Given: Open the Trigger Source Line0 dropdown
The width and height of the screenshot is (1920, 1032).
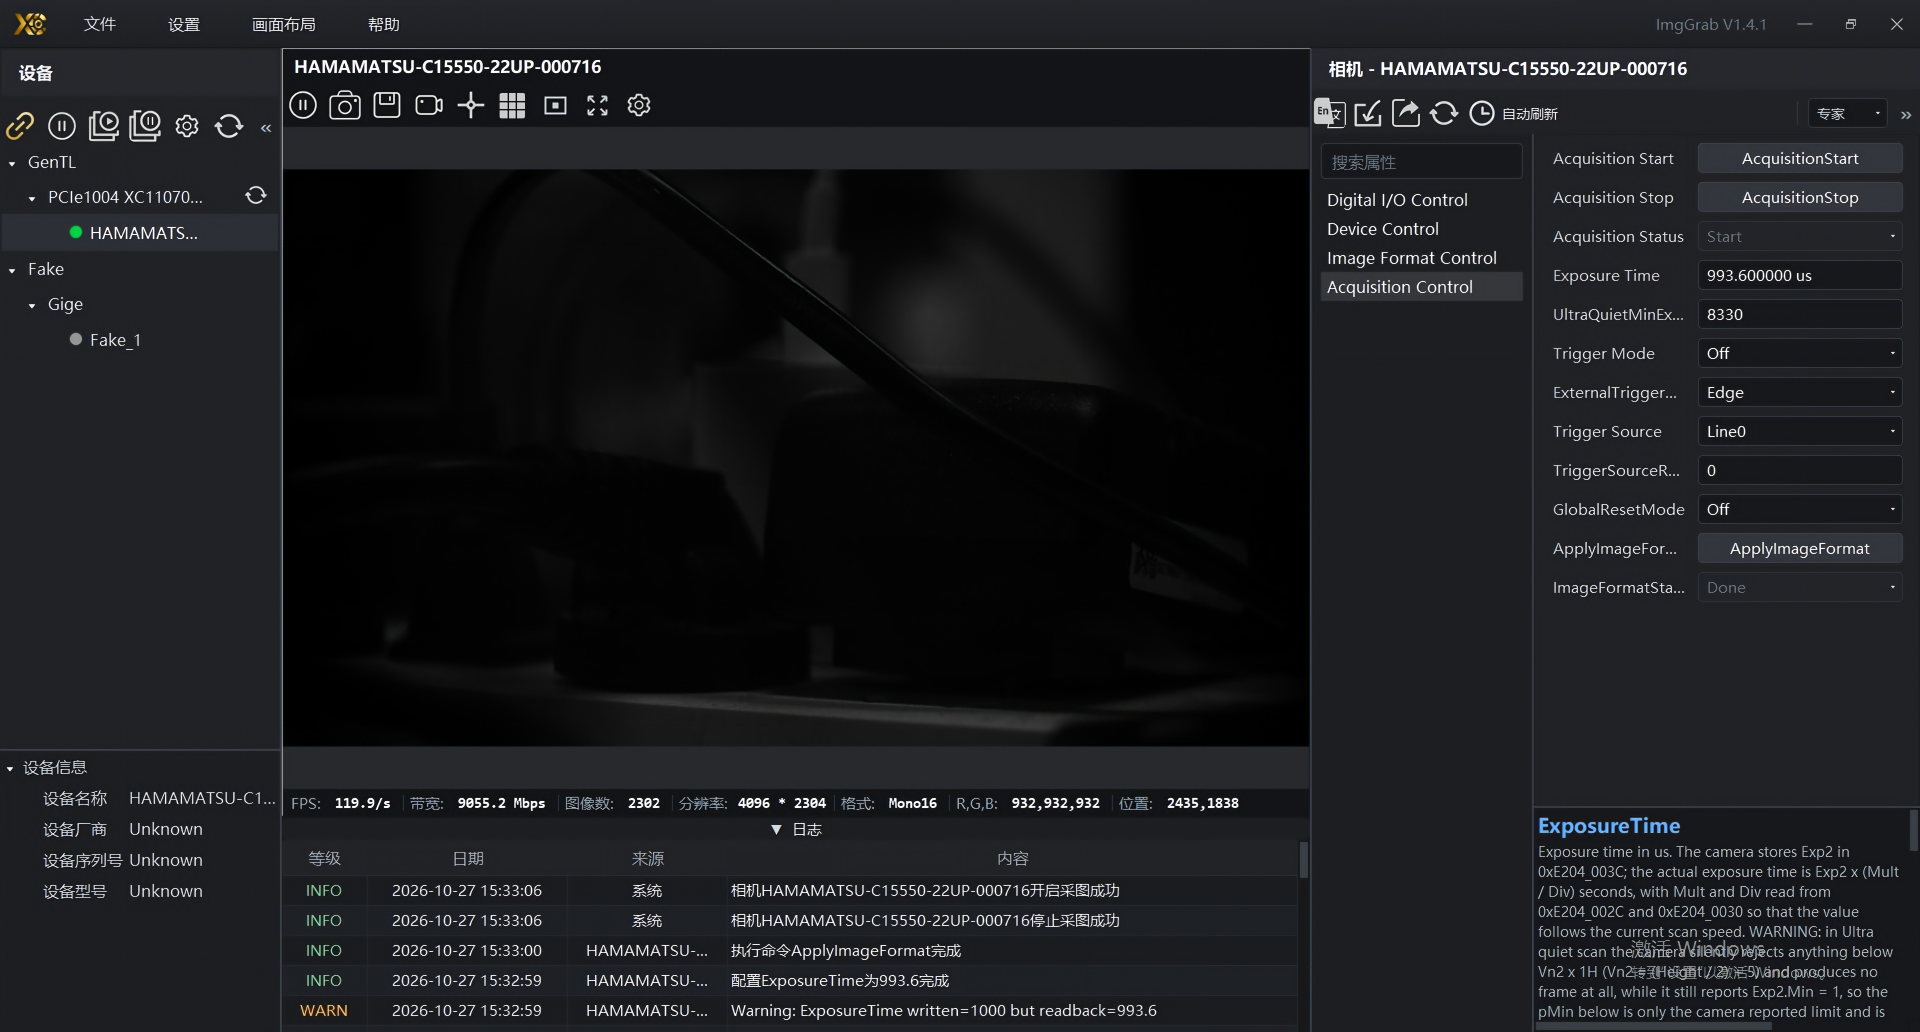Looking at the screenshot, I should click(1800, 431).
